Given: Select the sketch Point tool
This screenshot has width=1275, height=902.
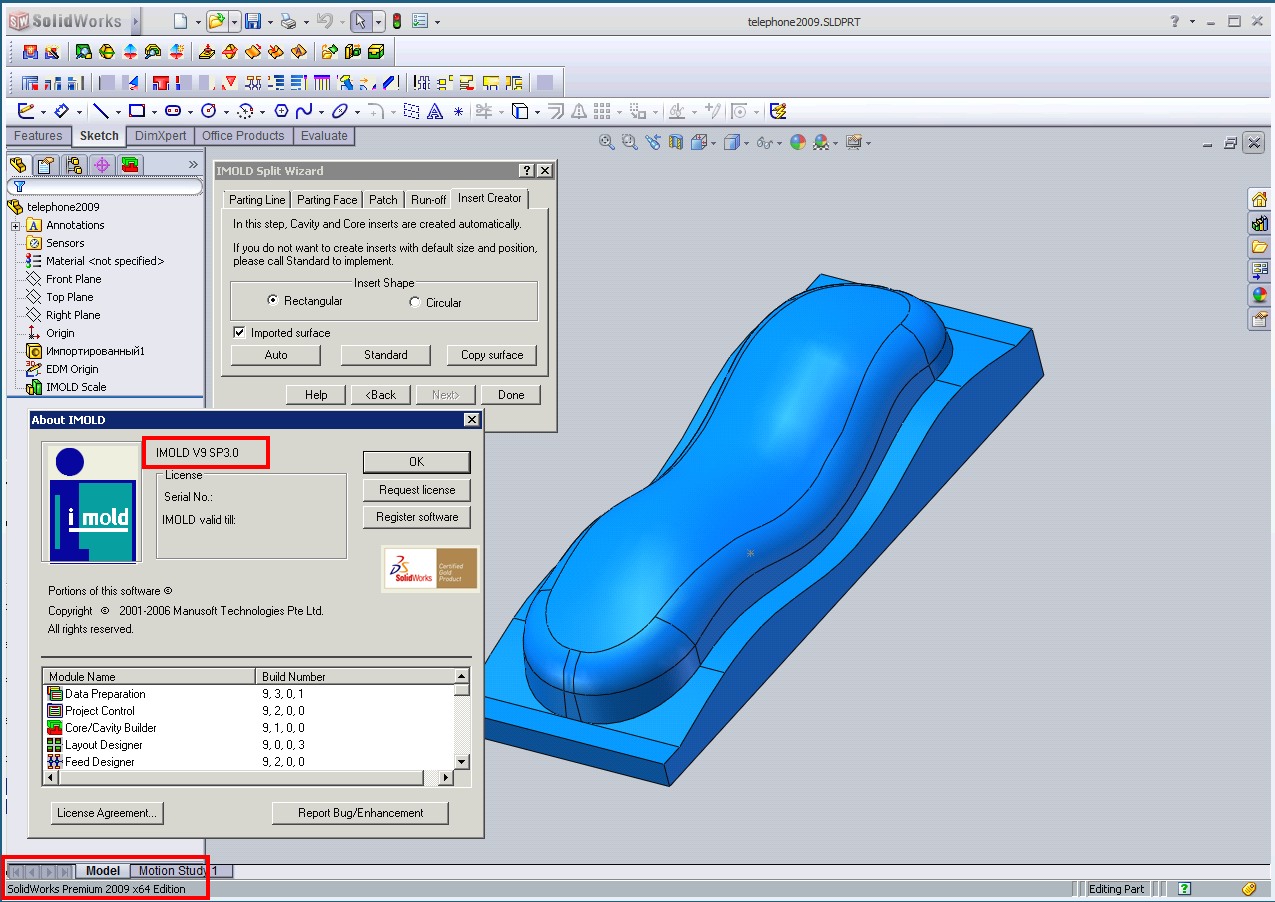Looking at the screenshot, I should pos(458,112).
